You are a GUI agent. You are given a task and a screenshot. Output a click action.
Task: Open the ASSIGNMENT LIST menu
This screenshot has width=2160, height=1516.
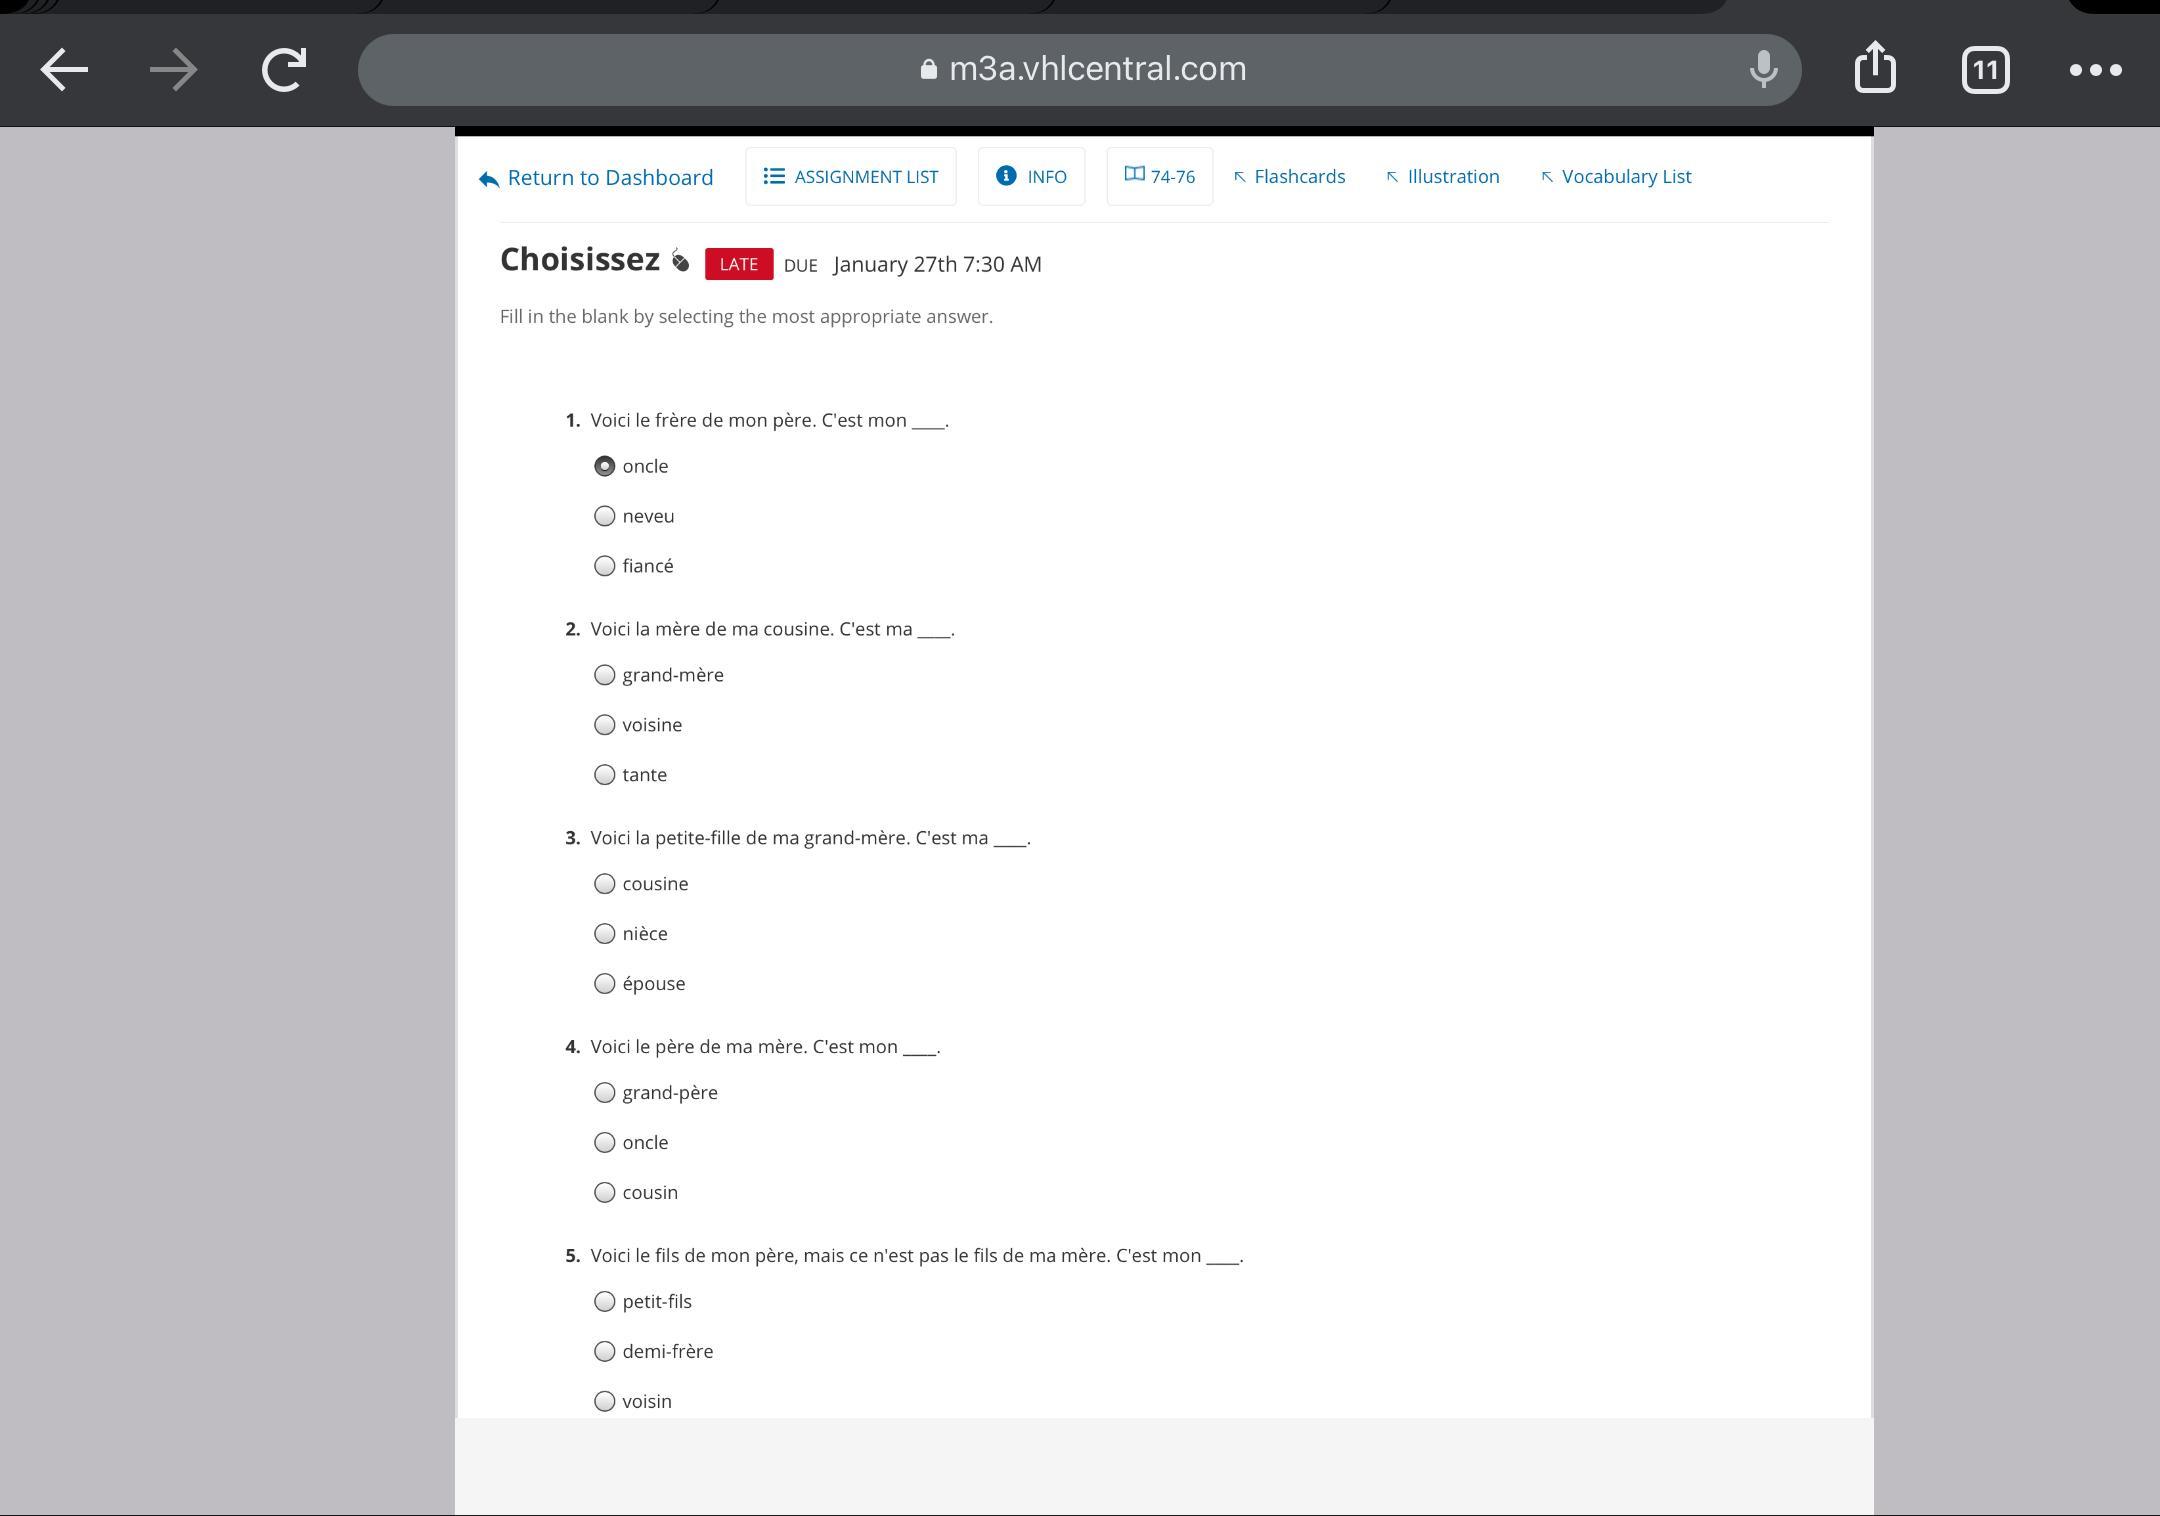[850, 176]
